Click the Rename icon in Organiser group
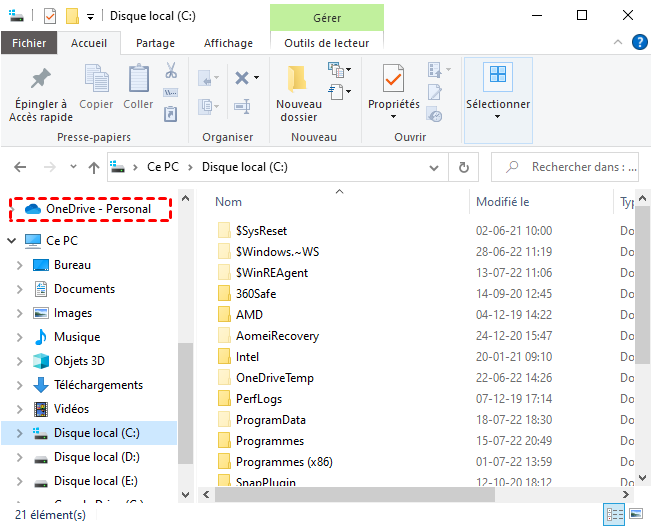This screenshot has width=652, height=527. (242, 106)
